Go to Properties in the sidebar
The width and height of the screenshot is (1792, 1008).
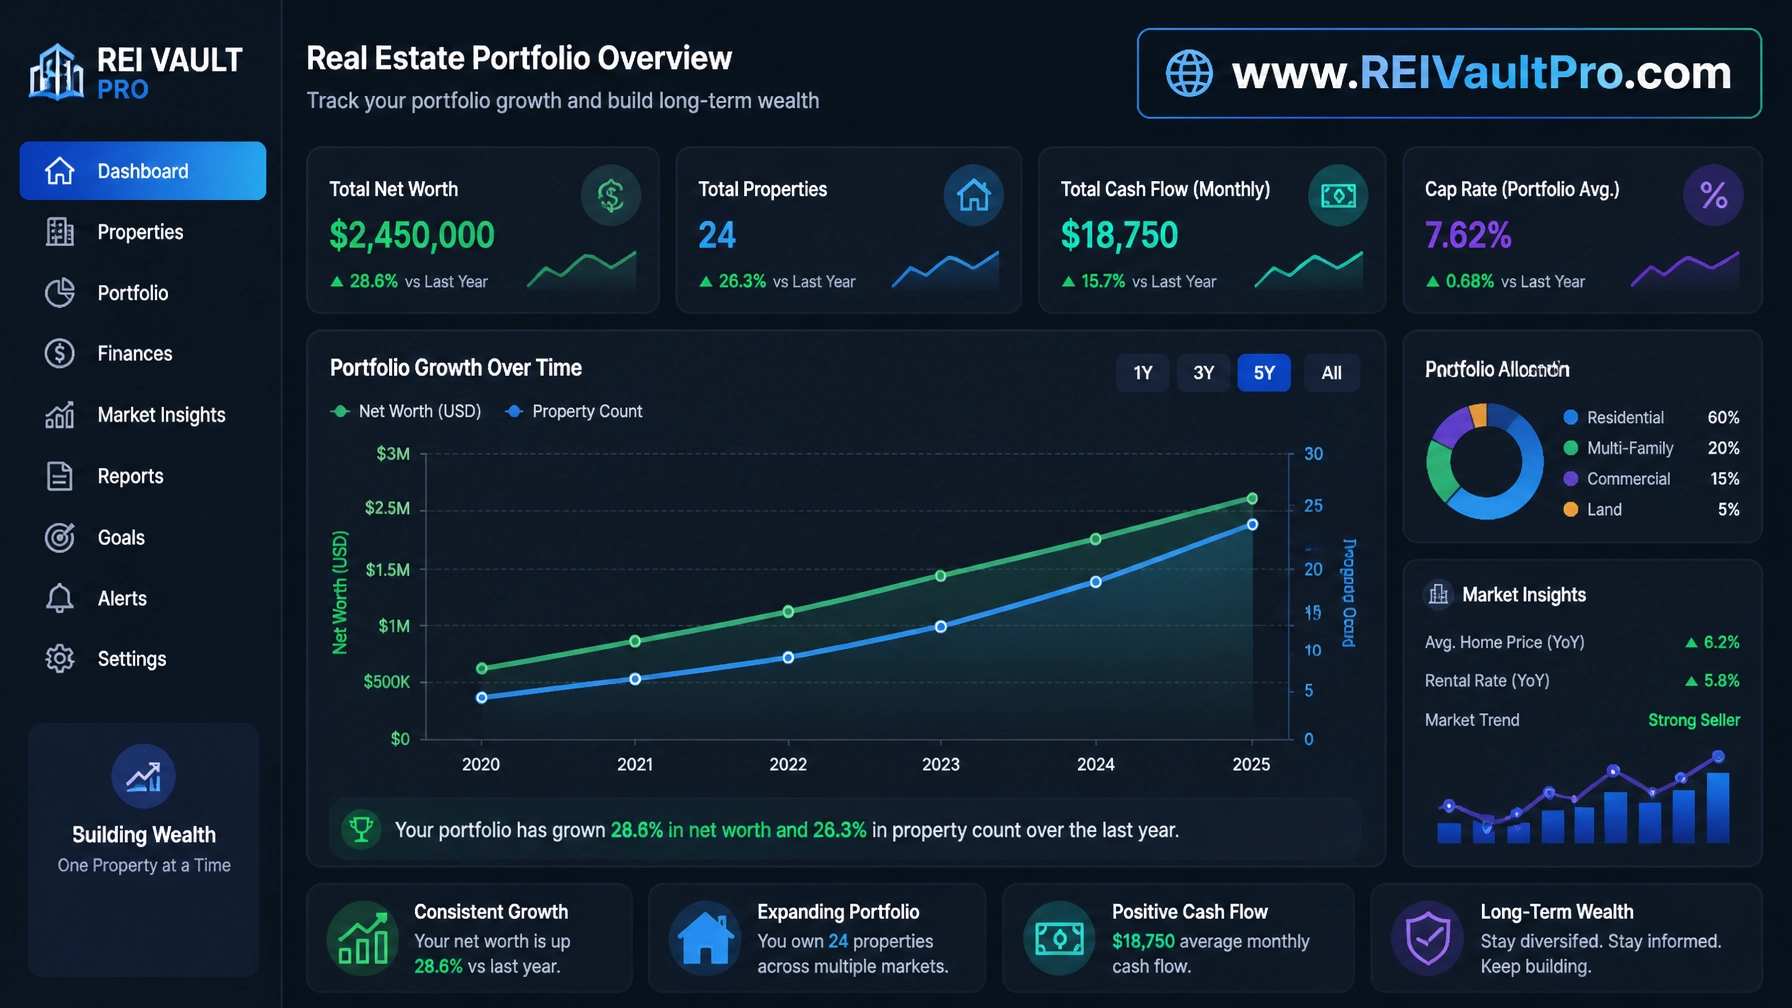click(143, 232)
